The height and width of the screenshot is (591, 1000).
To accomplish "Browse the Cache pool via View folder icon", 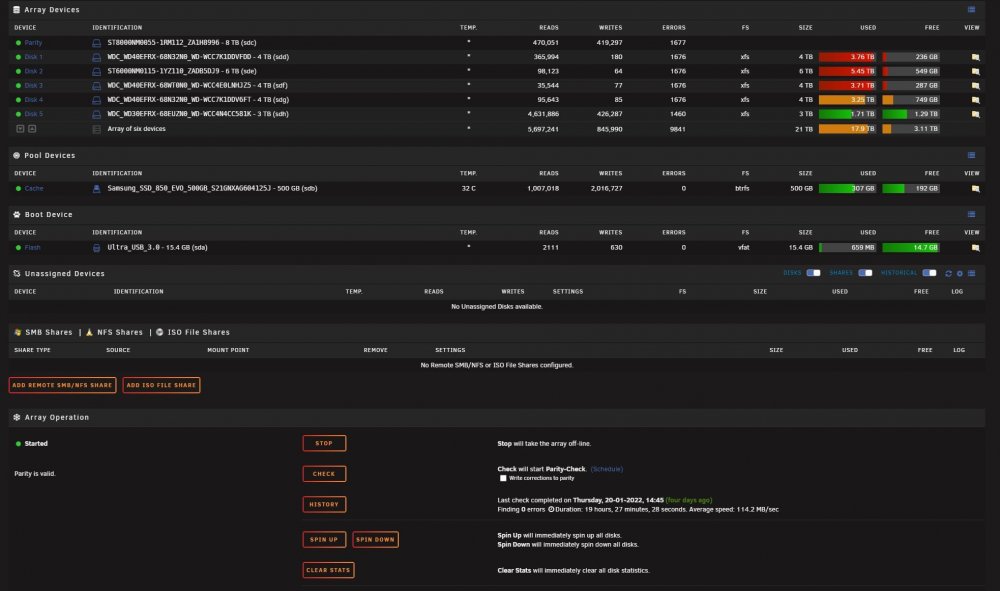I will (975, 189).
